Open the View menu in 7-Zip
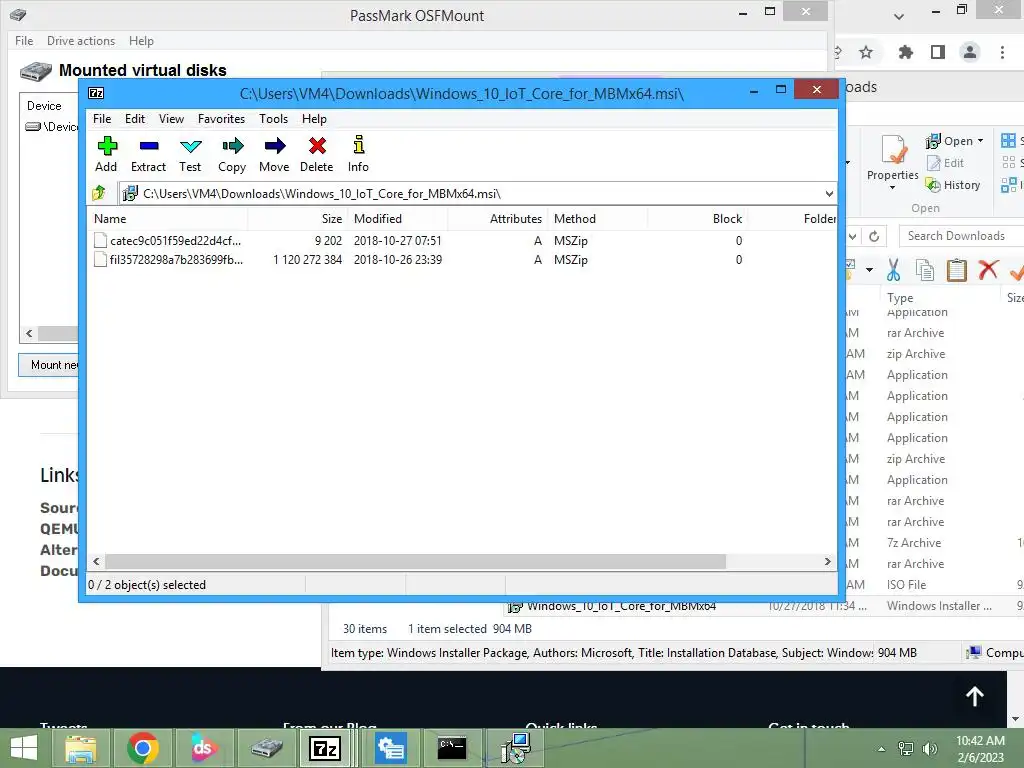 pyautogui.click(x=171, y=119)
